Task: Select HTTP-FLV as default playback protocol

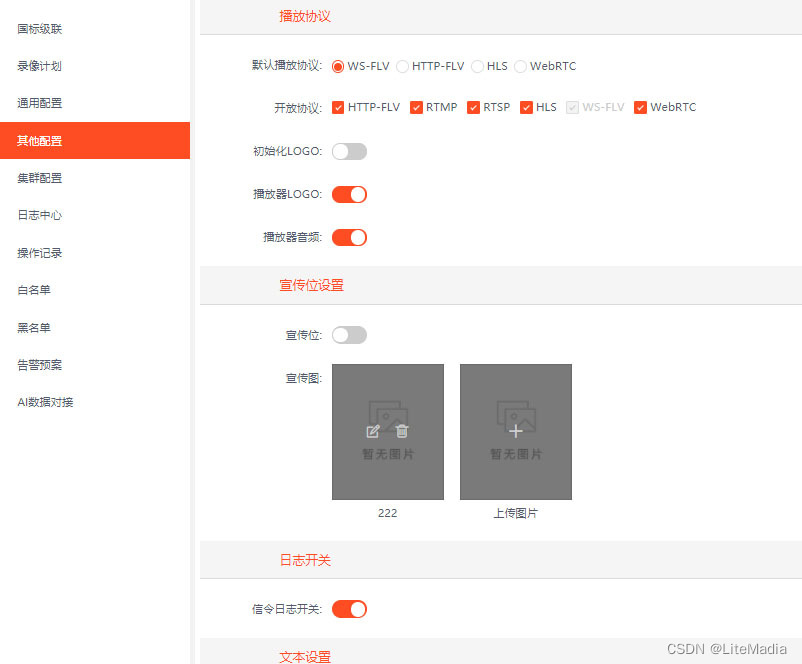Action: coord(403,67)
